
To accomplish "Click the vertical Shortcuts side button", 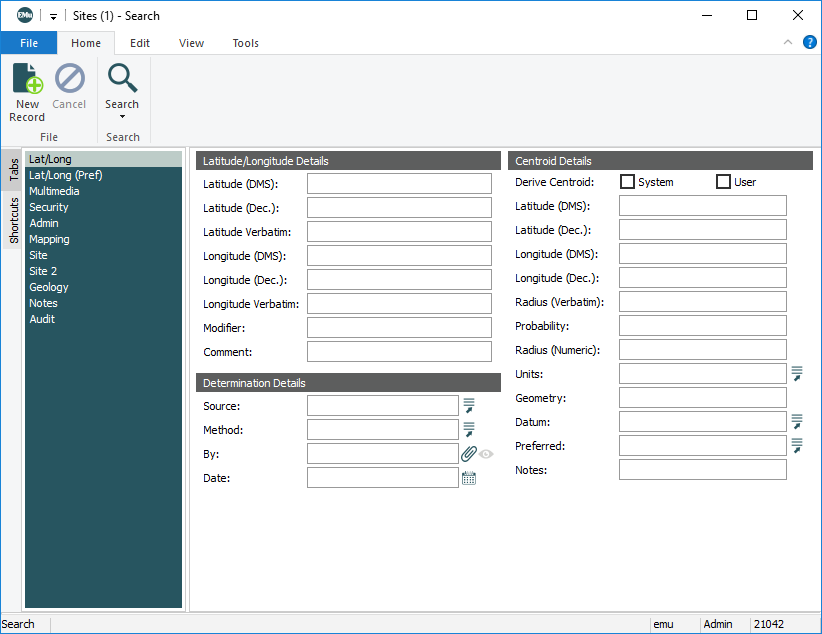I will tap(14, 220).
